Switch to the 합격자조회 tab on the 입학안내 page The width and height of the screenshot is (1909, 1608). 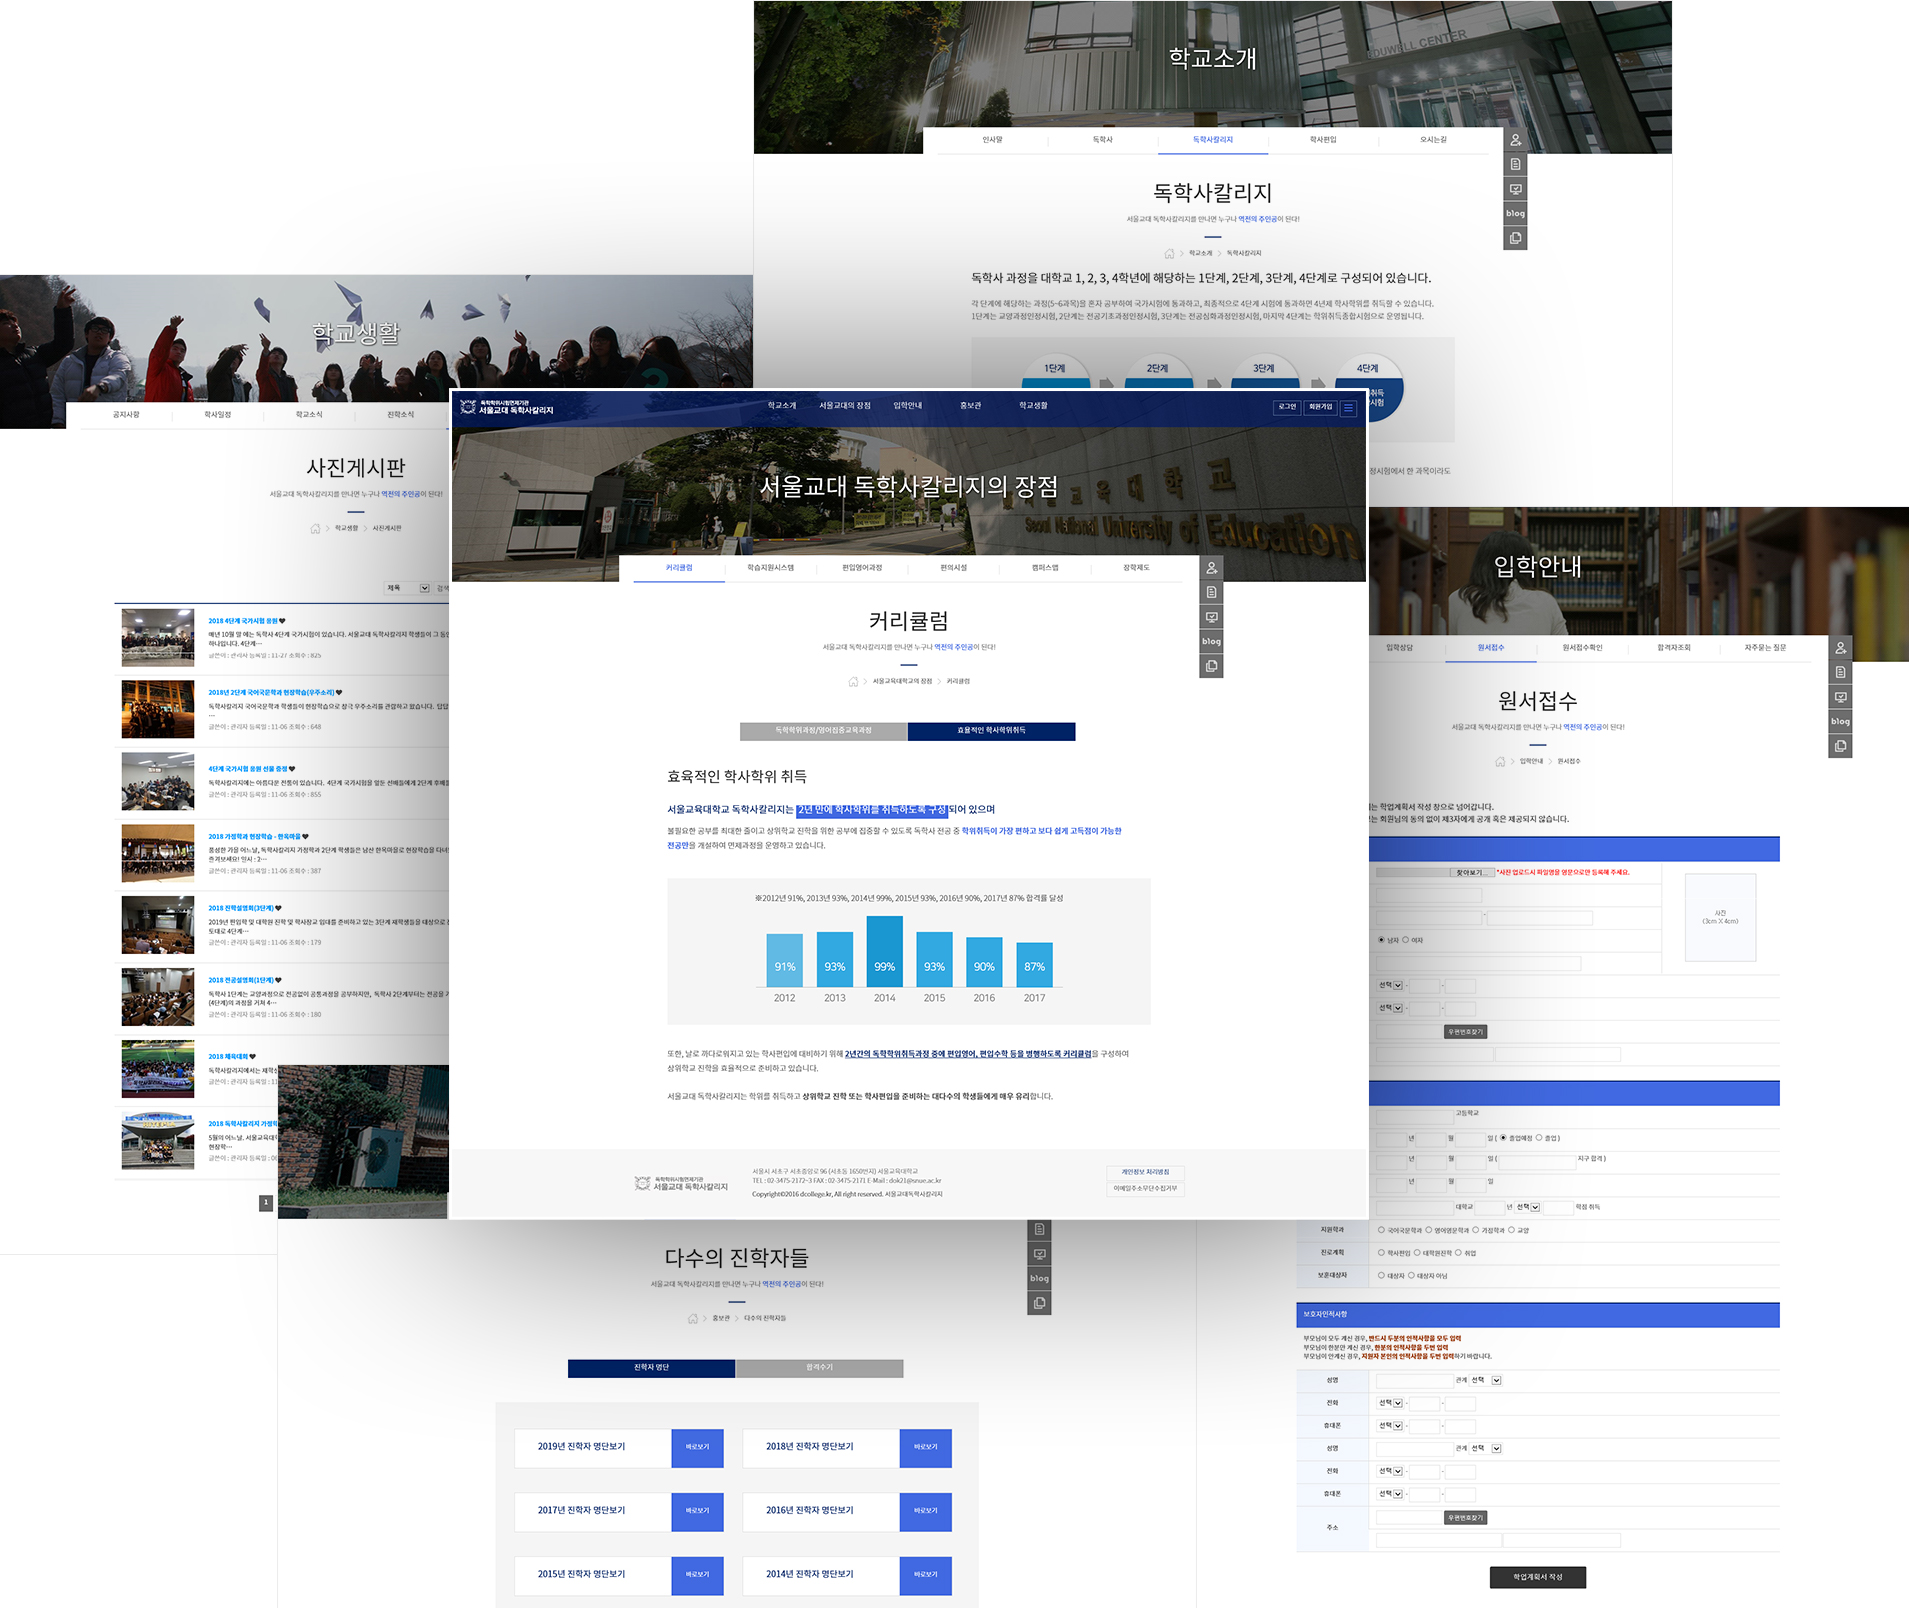click(x=1674, y=648)
